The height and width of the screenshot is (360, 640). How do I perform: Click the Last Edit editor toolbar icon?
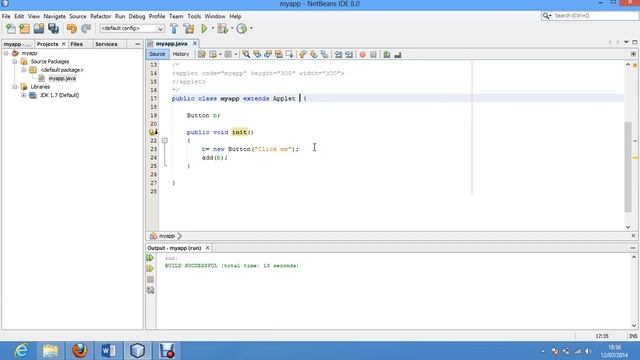click(x=202, y=54)
